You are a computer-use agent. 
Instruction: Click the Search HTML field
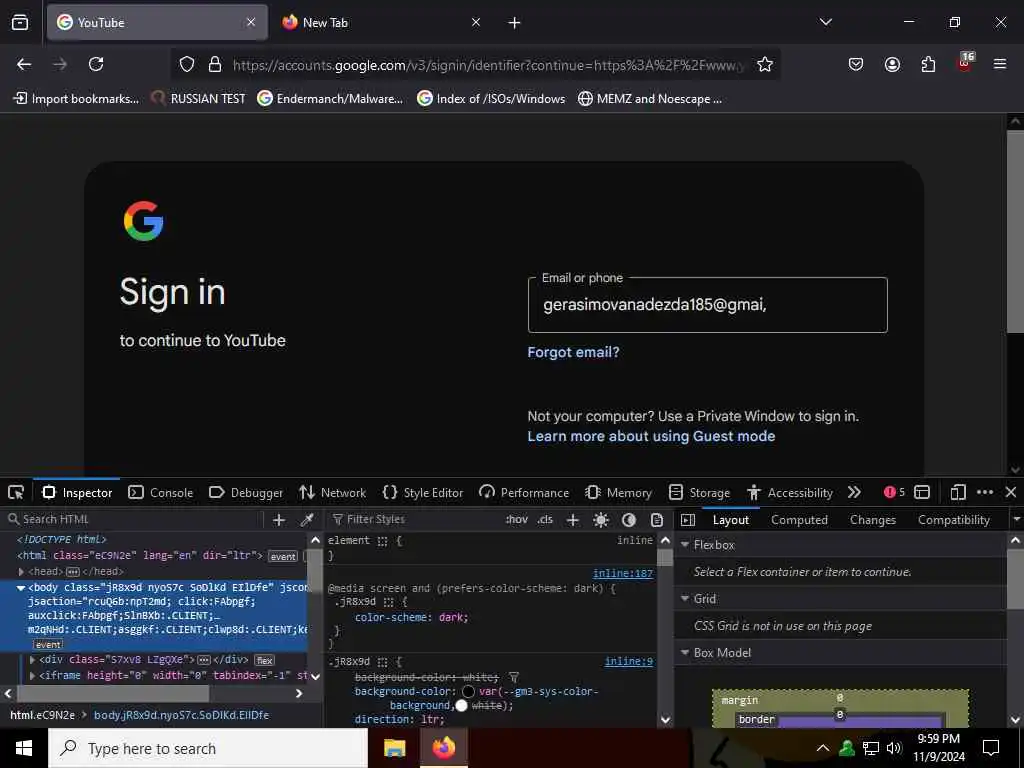point(134,519)
